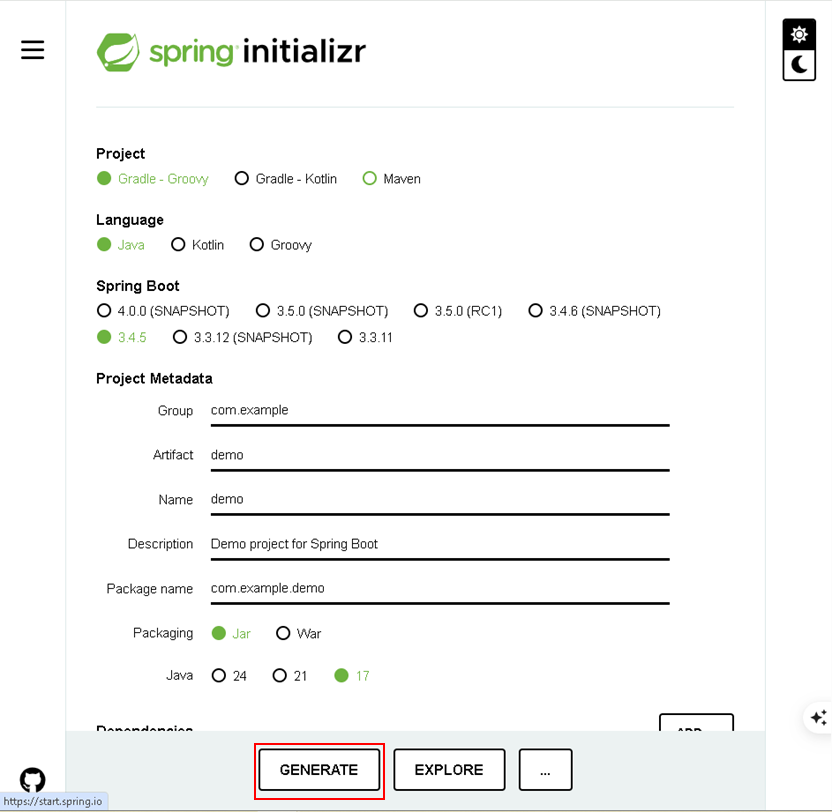Select Spring Boot 3.5.0 (SNAPSHOT)
Image resolution: width=832 pixels, height=812 pixels.
322,311
